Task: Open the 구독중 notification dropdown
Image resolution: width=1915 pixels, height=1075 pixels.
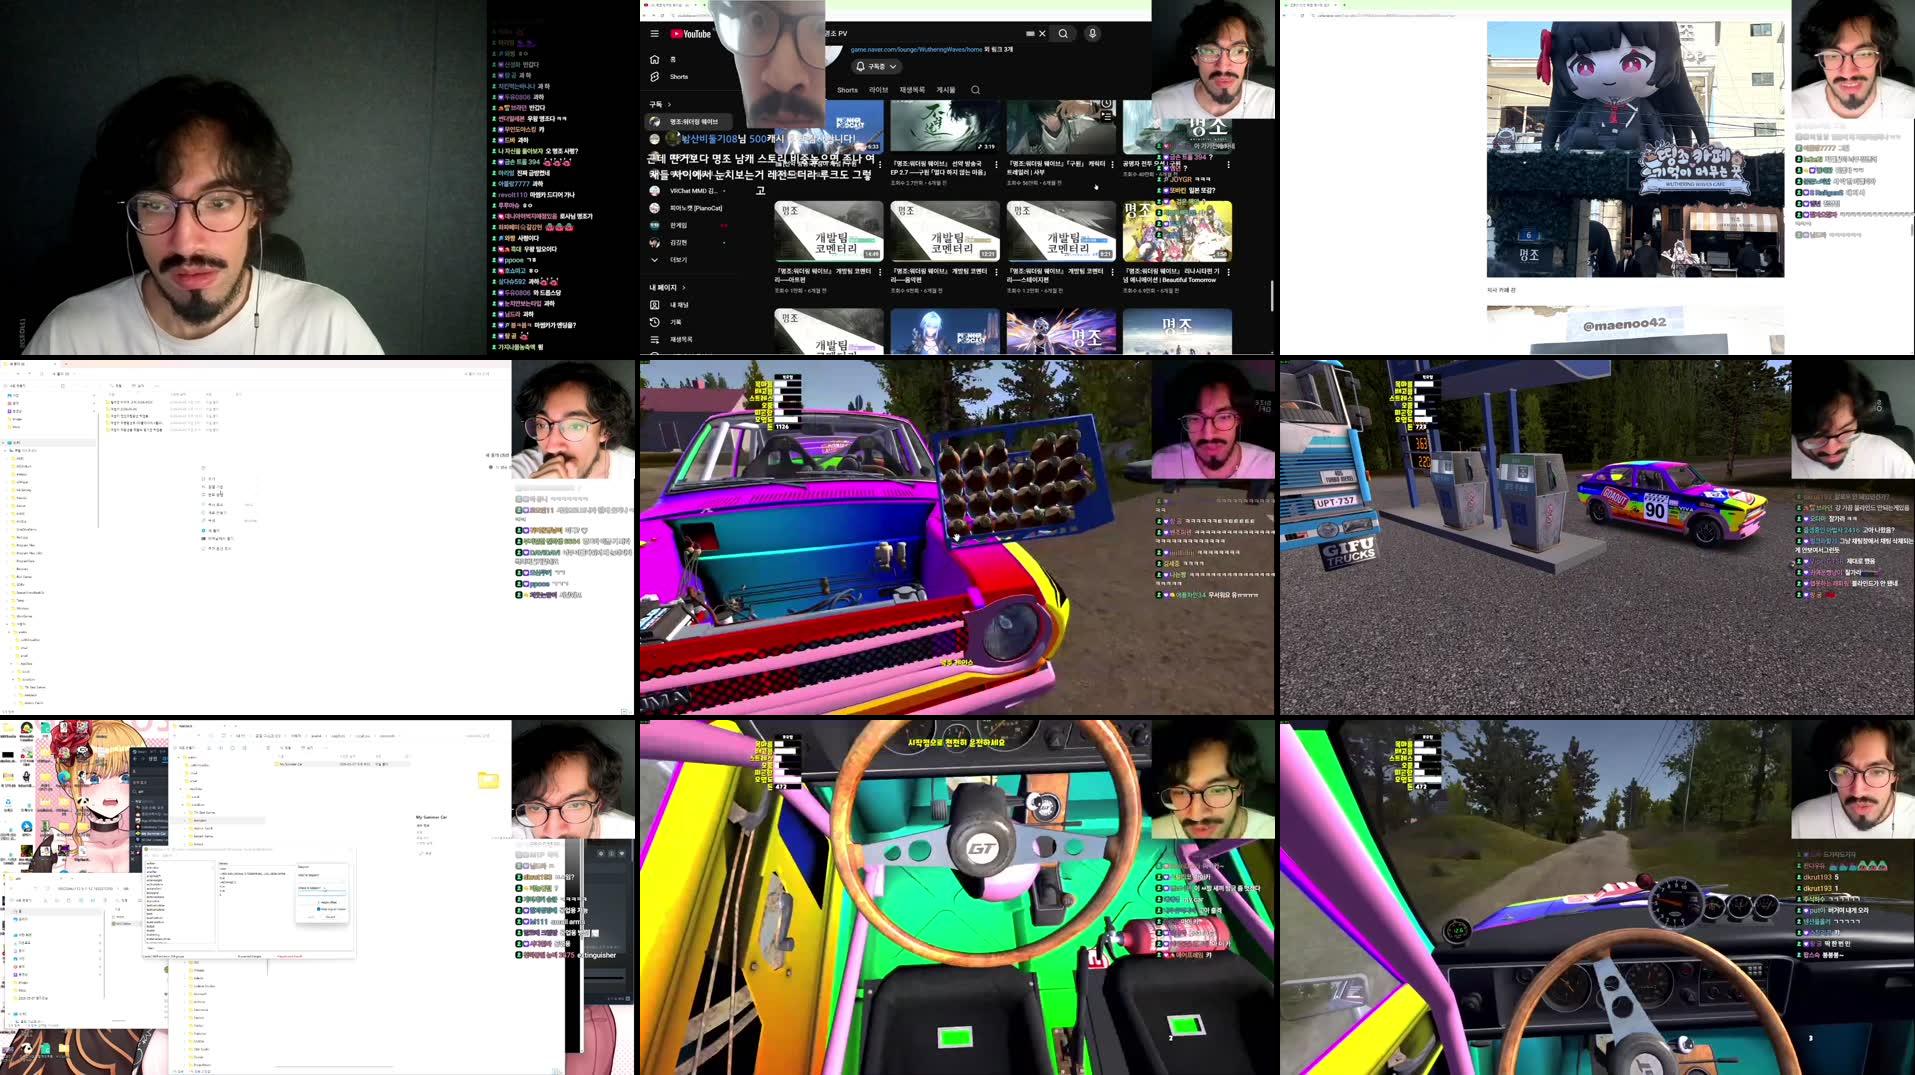Action: pyautogui.click(x=876, y=67)
